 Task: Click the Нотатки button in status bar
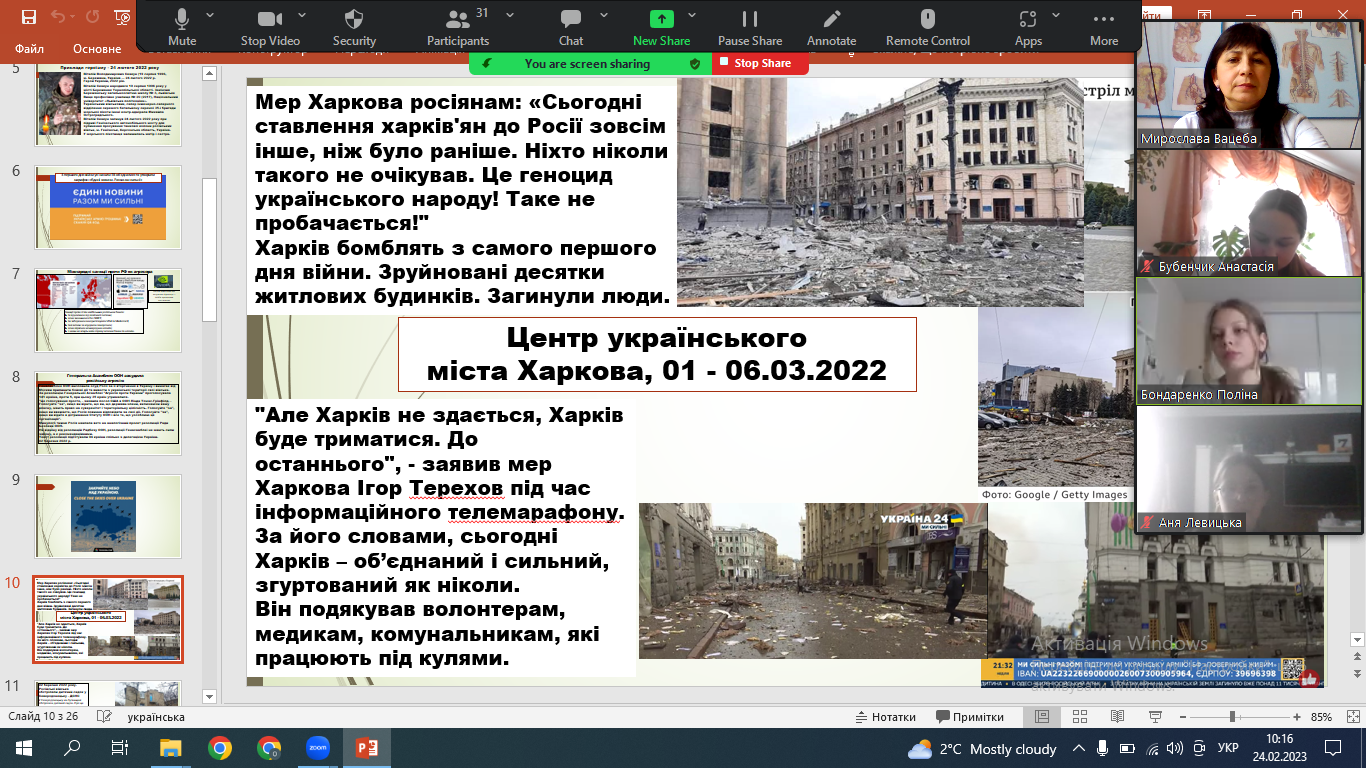pyautogui.click(x=885, y=717)
